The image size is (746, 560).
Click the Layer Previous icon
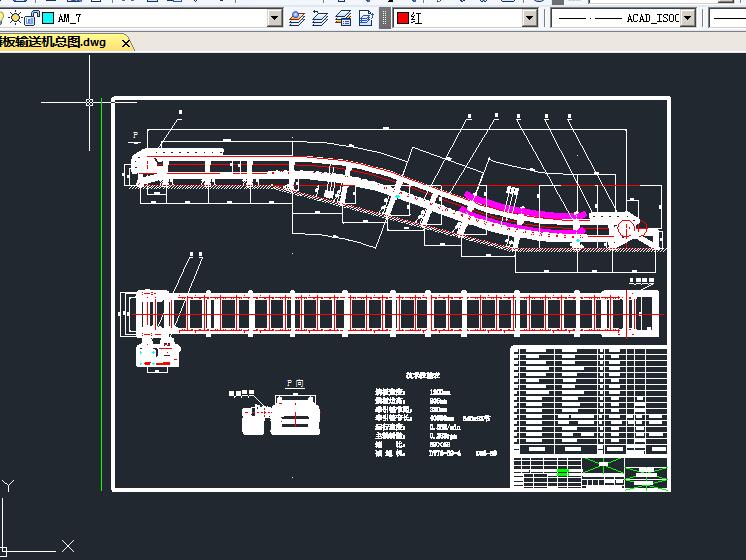pyautogui.click(x=320, y=18)
